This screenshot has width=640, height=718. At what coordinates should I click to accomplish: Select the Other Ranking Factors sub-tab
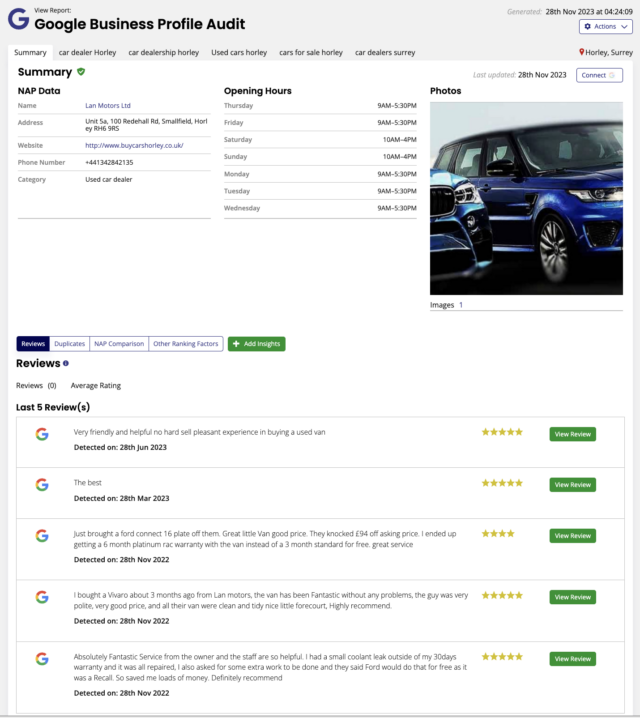pos(186,344)
